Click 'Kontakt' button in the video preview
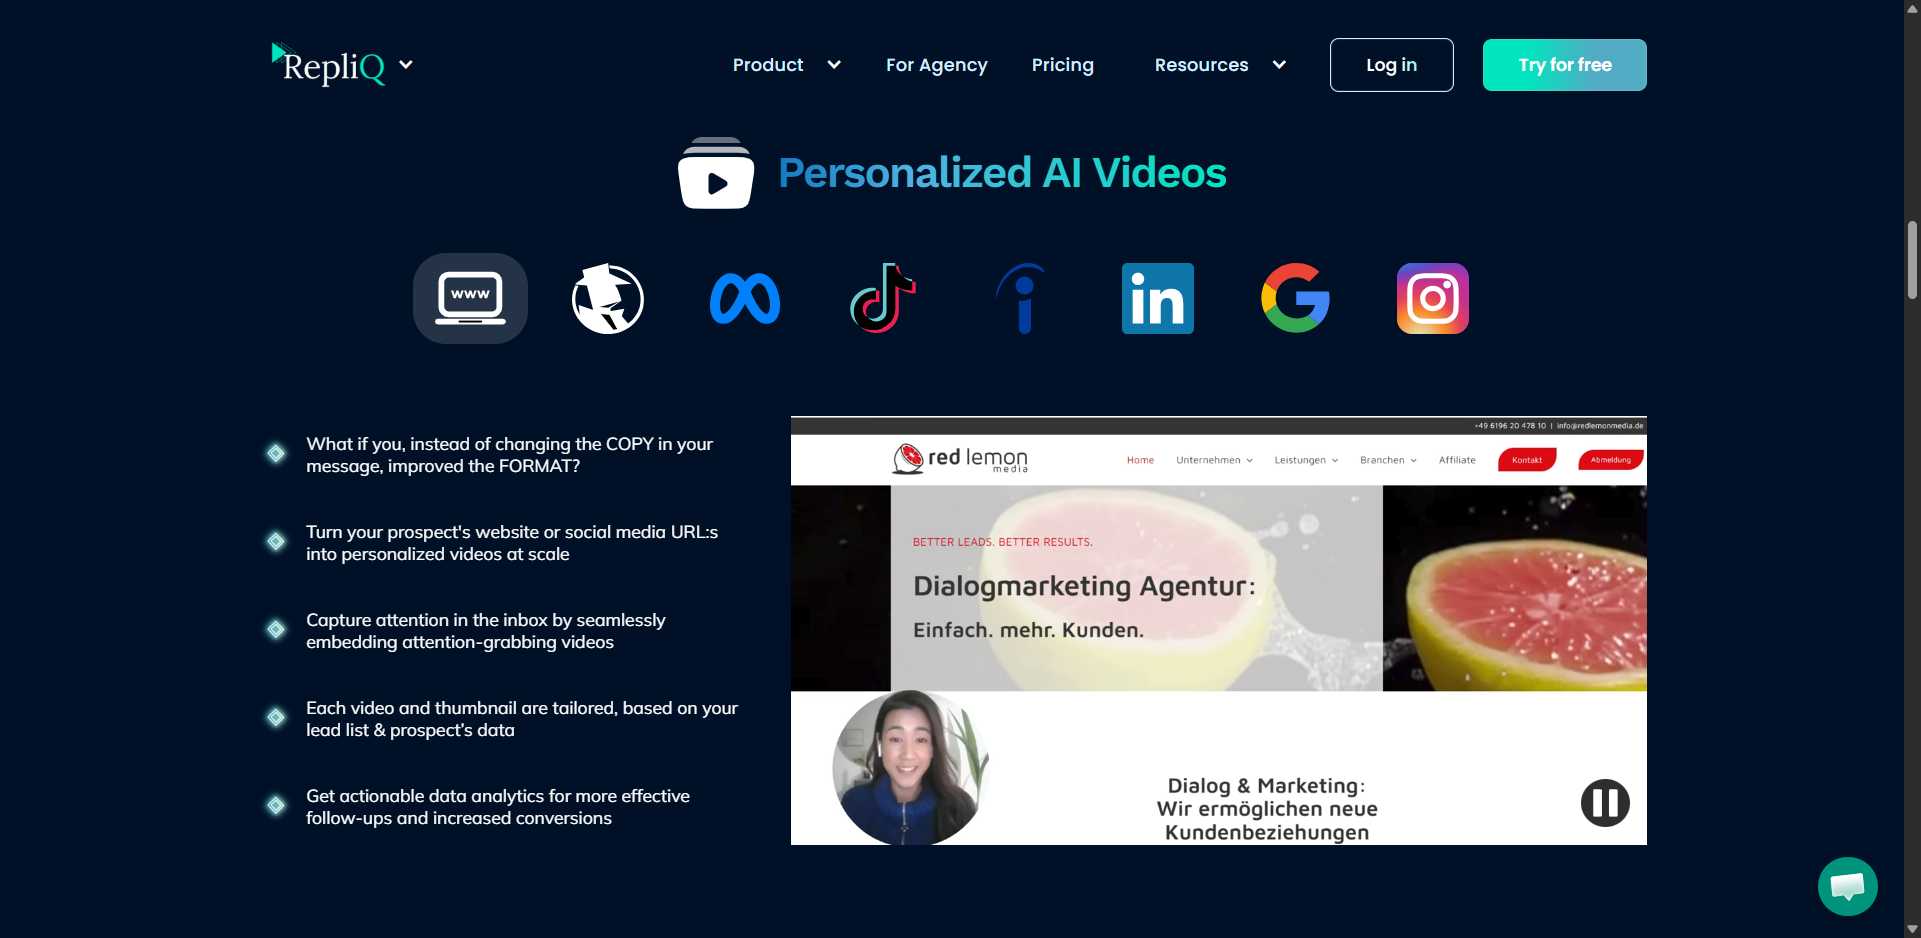 [x=1527, y=460]
